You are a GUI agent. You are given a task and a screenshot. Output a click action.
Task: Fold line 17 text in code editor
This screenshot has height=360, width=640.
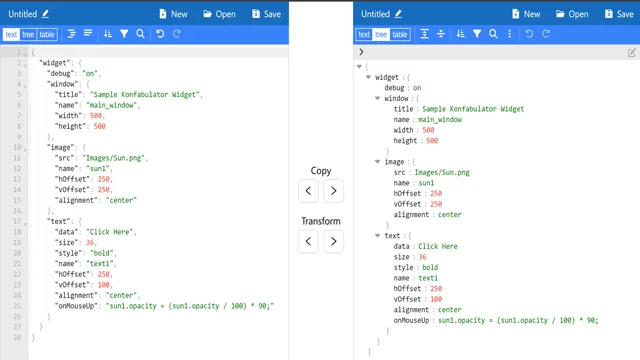click(25, 223)
